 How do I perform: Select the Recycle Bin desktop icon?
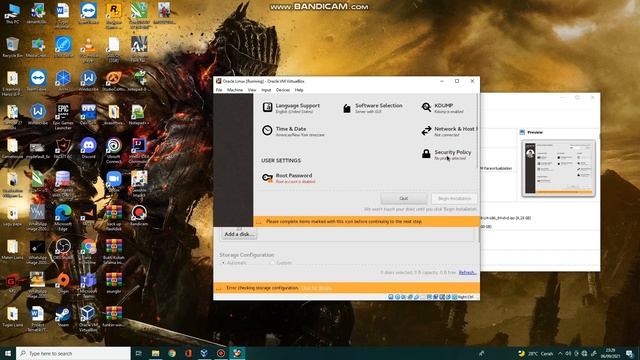12,47
